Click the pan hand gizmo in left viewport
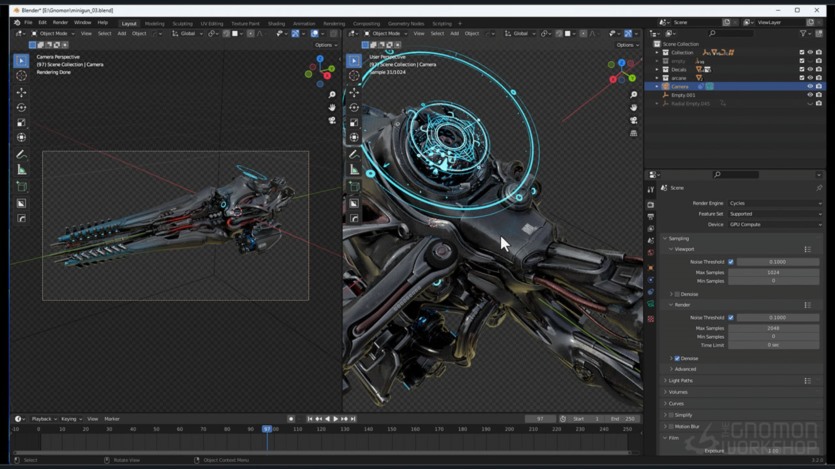Screen dimensions: 835x469 [332, 108]
